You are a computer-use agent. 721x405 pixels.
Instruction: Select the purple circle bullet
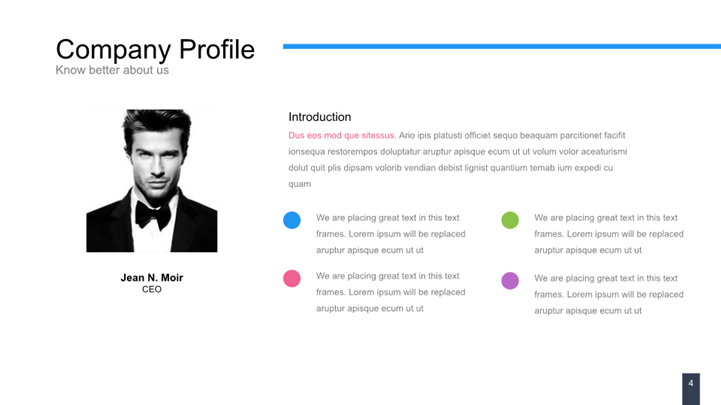tap(510, 281)
